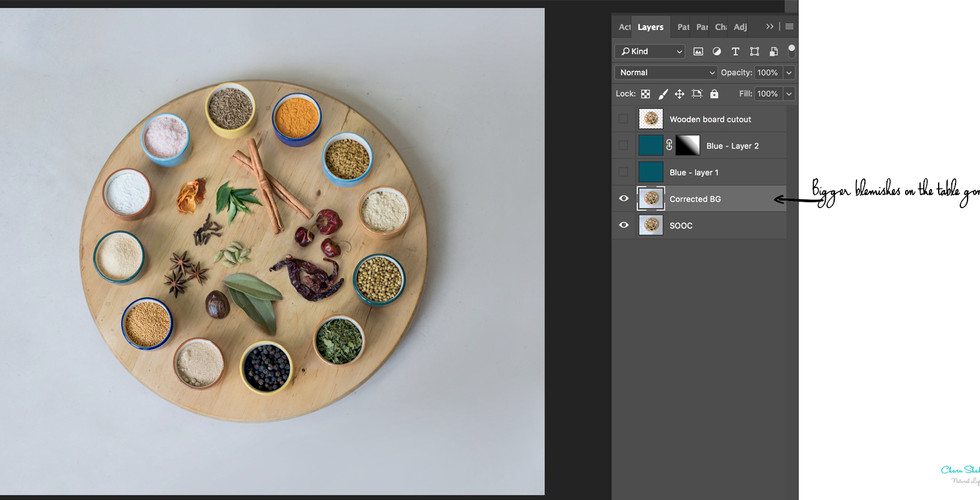
Task: Switch to the Adjustments tab
Action: 740,27
